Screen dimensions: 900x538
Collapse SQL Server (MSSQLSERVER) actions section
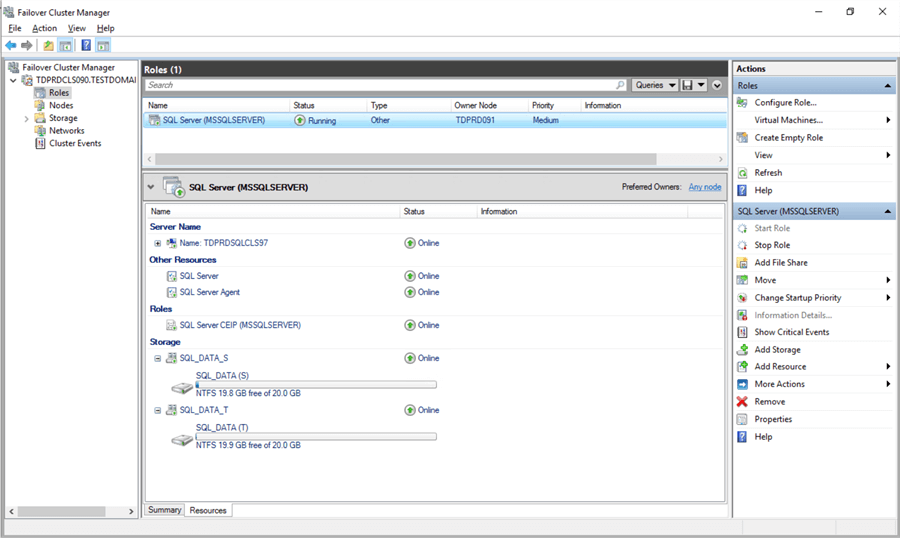(887, 211)
